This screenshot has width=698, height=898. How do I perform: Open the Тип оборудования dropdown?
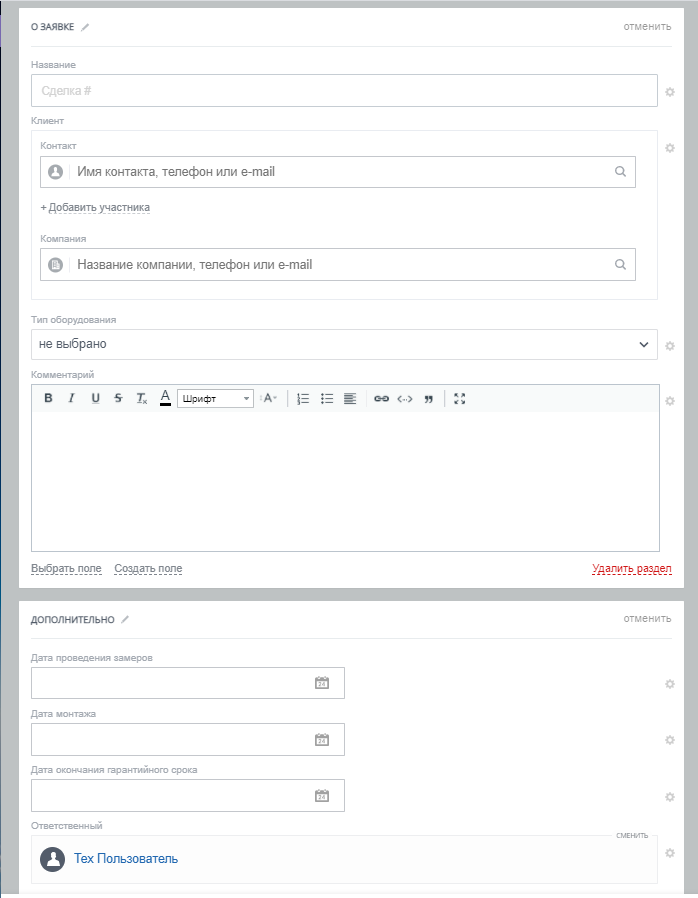(x=344, y=344)
